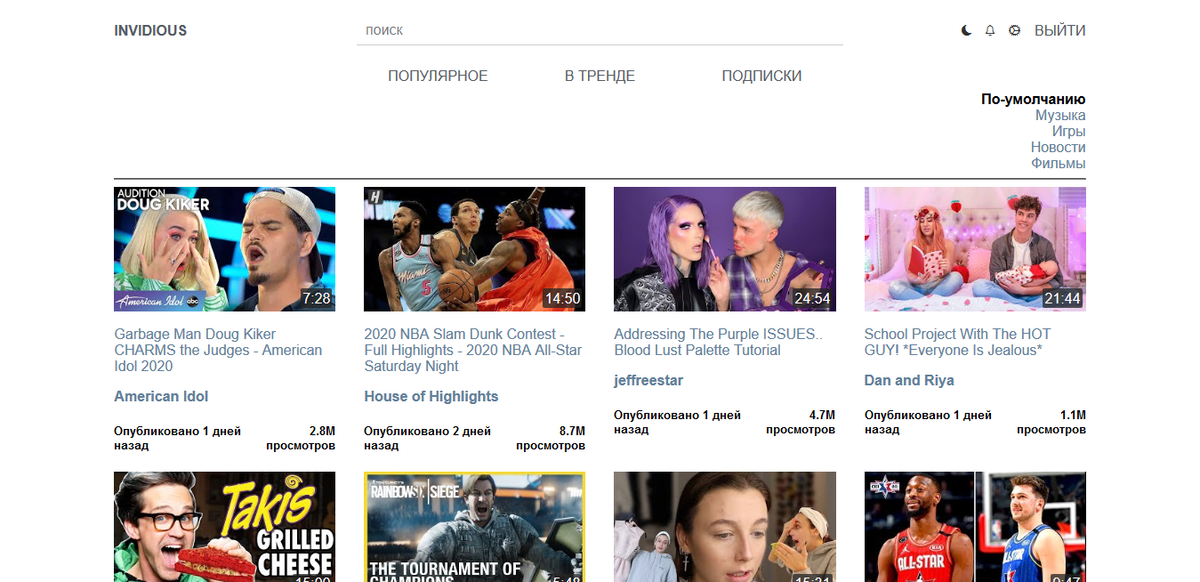1200x582 pixels.
Task: Open the В ТРЕНДЕ tab
Action: tap(600, 76)
